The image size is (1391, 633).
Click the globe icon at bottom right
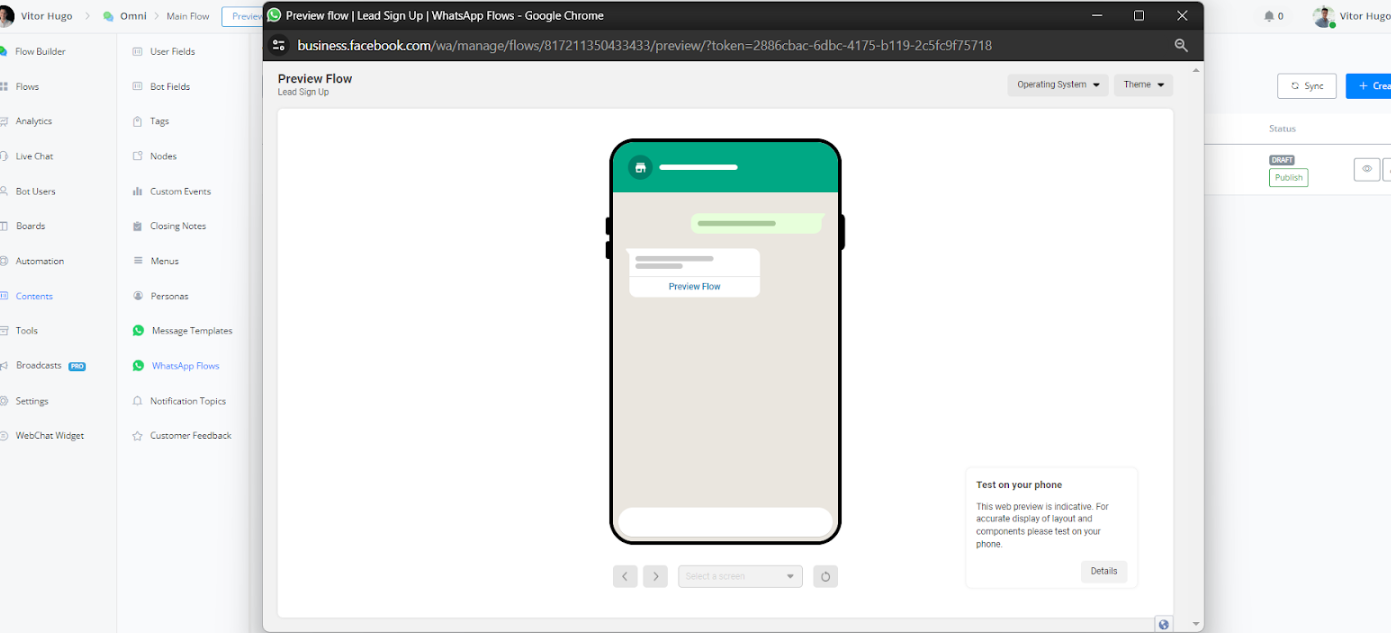coord(1163,624)
